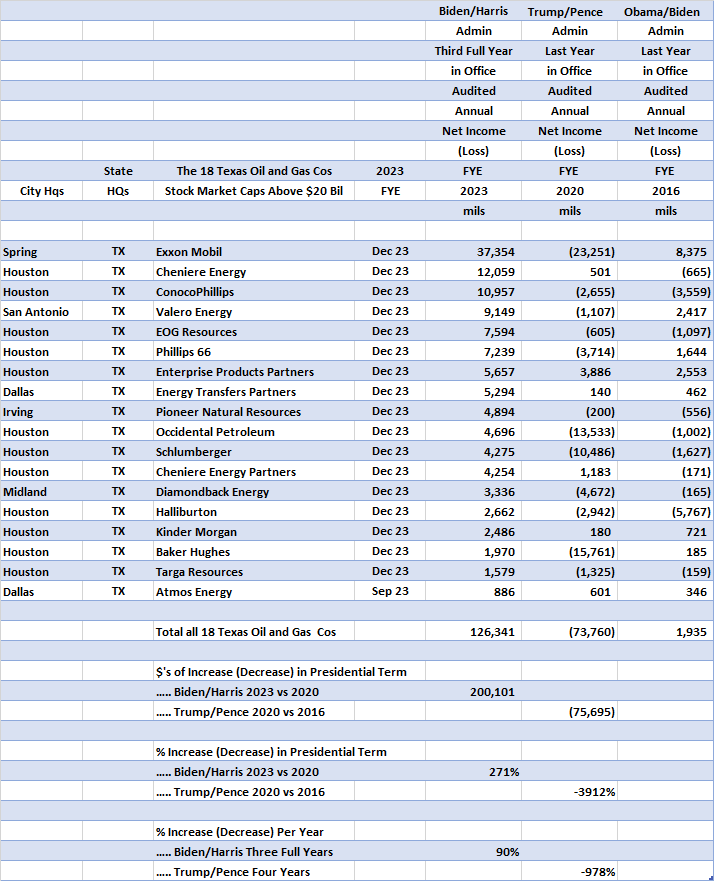This screenshot has height=881, width=714.
Task: Click total 2023 net income 126,341
Action: coord(473,632)
